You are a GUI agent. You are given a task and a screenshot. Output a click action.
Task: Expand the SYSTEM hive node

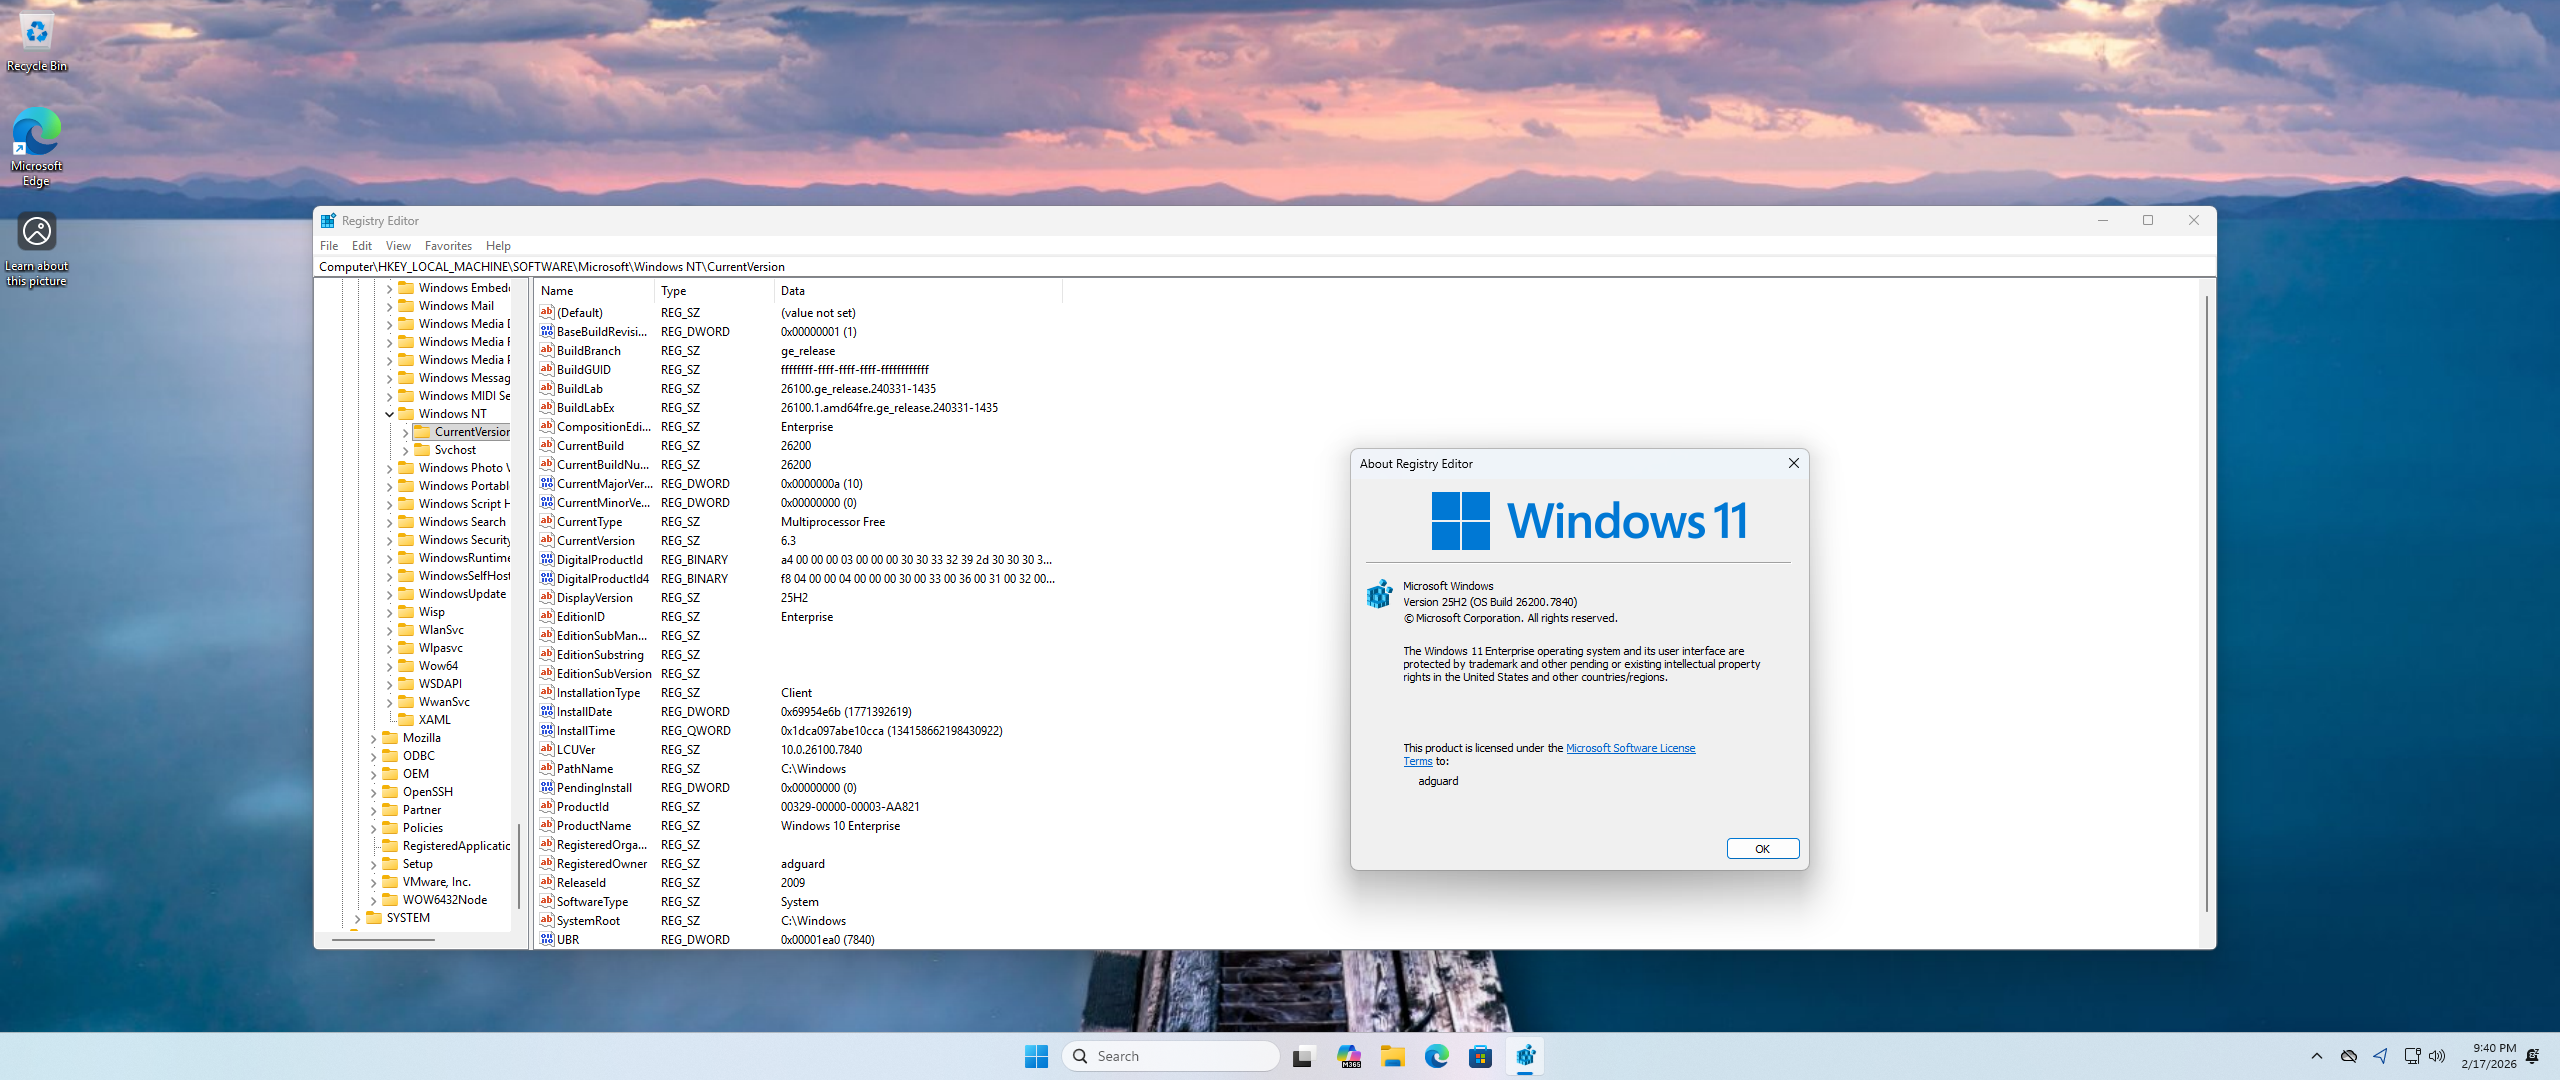(358, 918)
